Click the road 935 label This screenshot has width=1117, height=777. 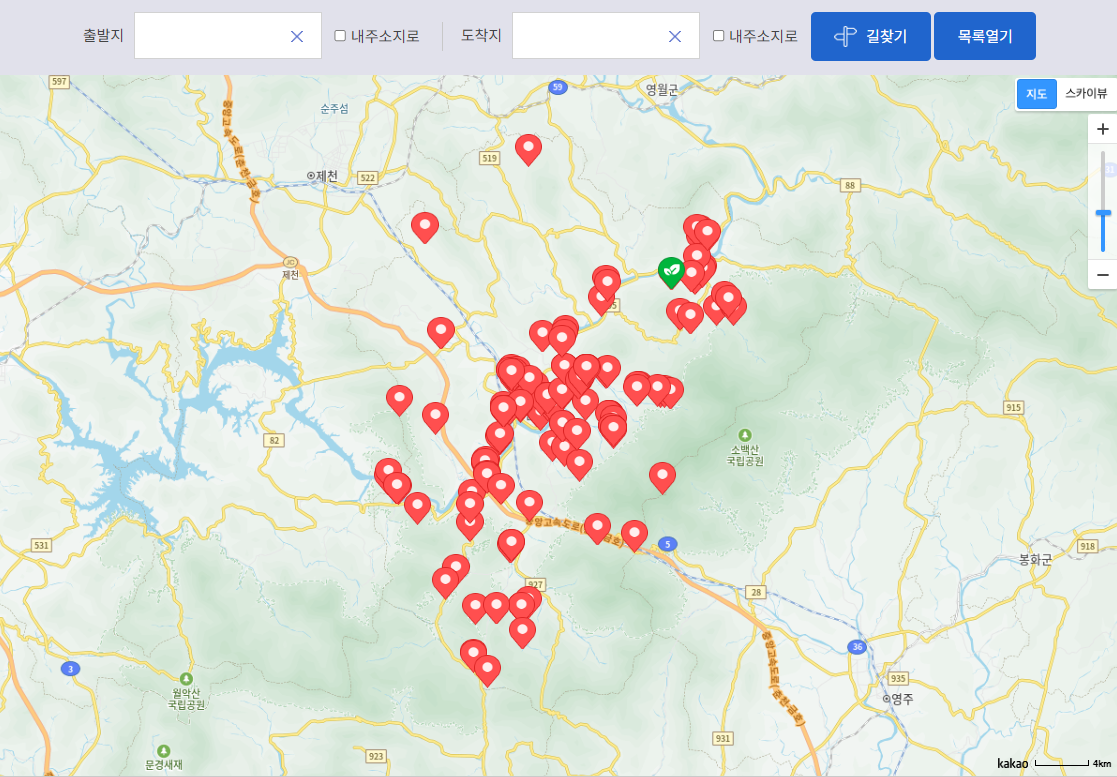[x=898, y=678]
